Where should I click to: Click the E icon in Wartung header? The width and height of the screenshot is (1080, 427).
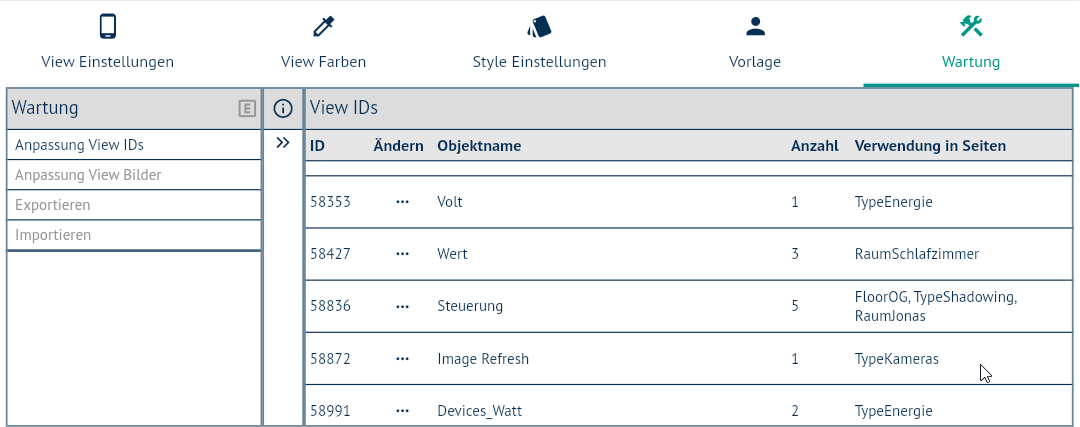tap(247, 108)
